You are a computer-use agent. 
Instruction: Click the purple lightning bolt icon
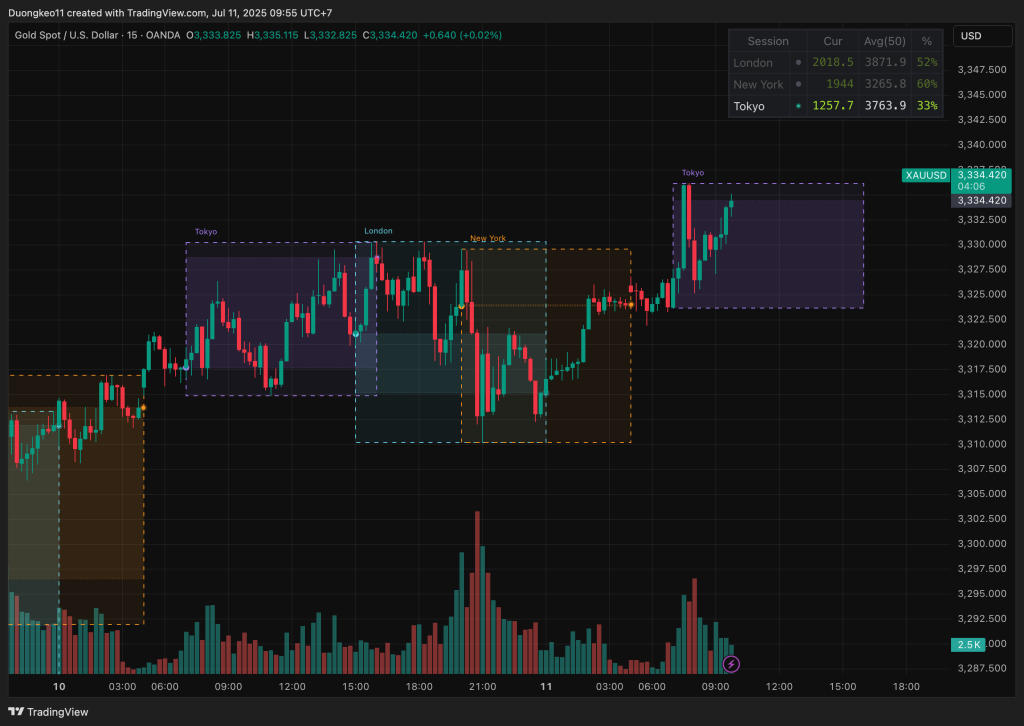731,663
